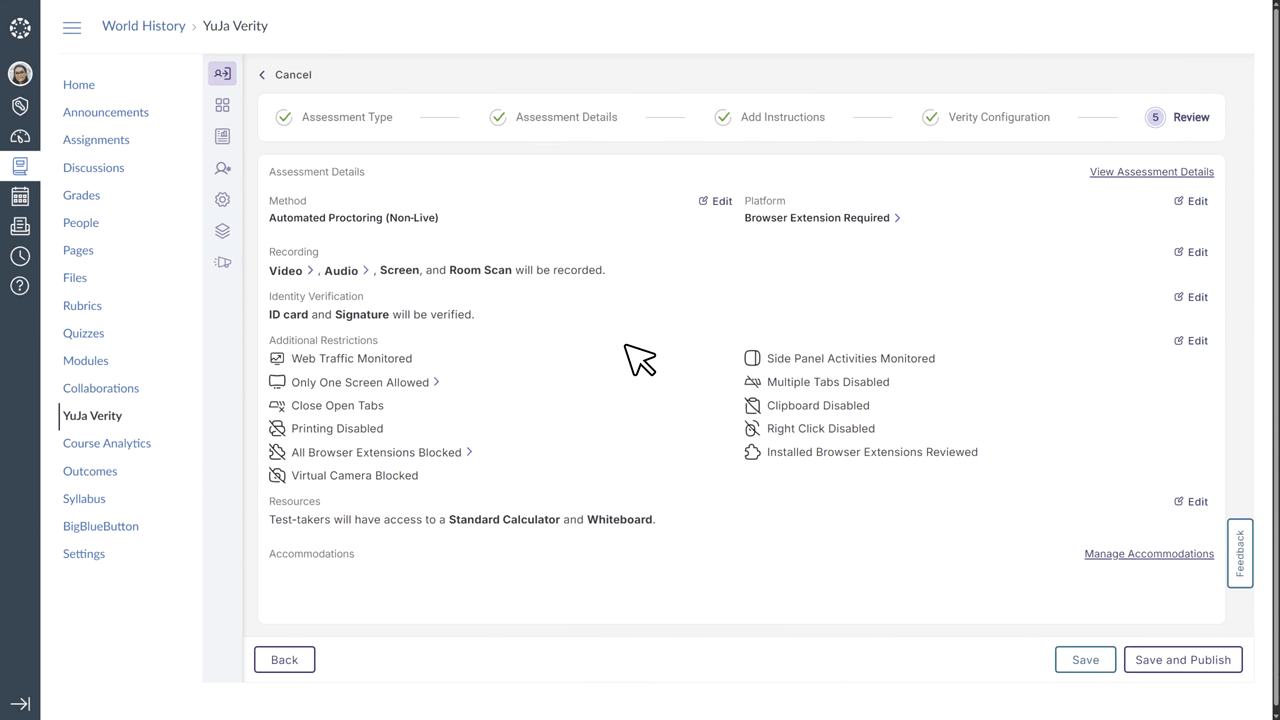Edit Resources settings
The height and width of the screenshot is (720, 1280).
click(1191, 502)
